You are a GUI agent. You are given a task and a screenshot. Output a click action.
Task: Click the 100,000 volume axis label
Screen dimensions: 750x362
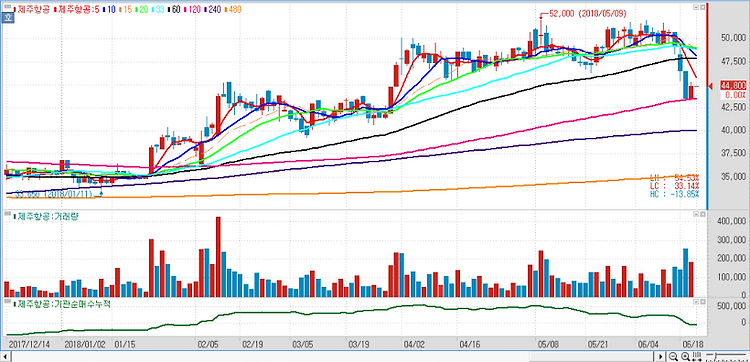pyautogui.click(x=732, y=277)
